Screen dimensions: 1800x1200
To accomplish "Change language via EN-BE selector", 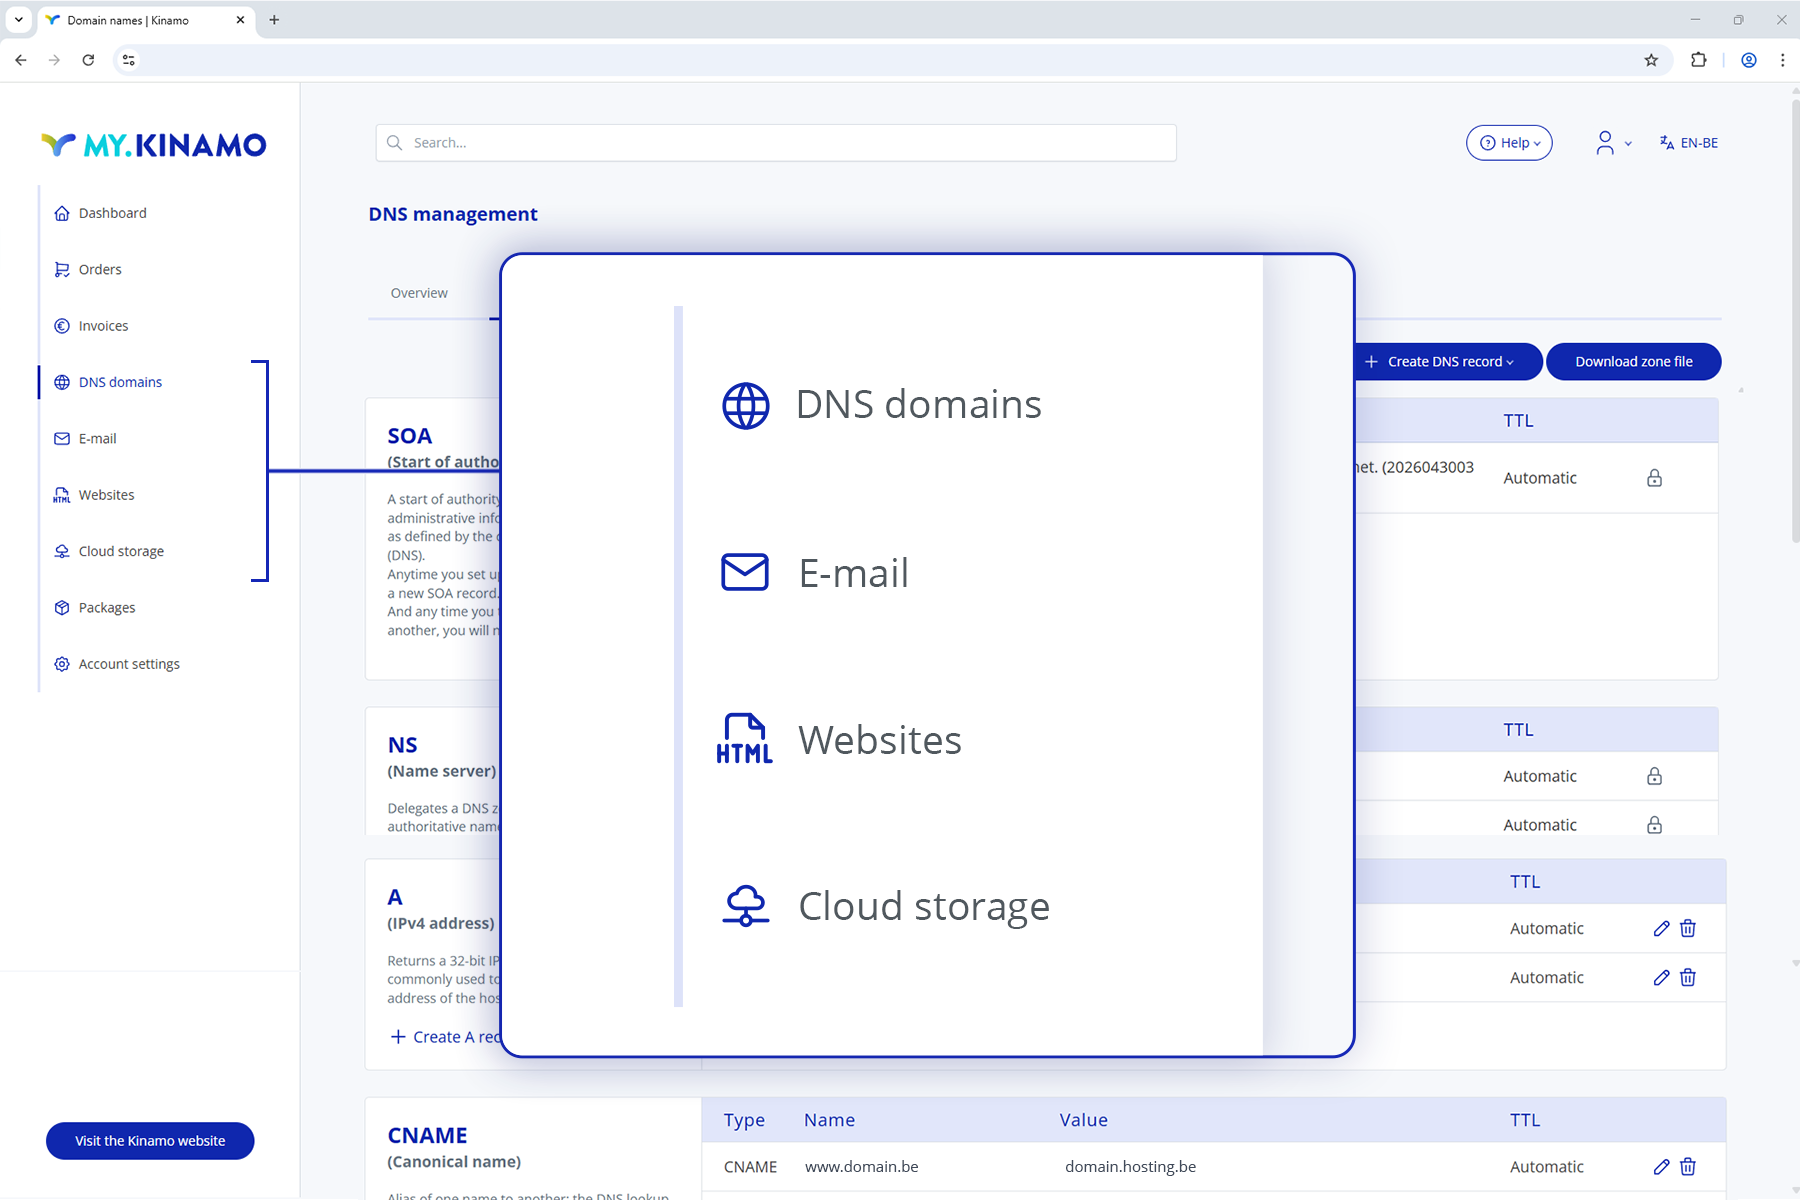I will (x=1688, y=143).
